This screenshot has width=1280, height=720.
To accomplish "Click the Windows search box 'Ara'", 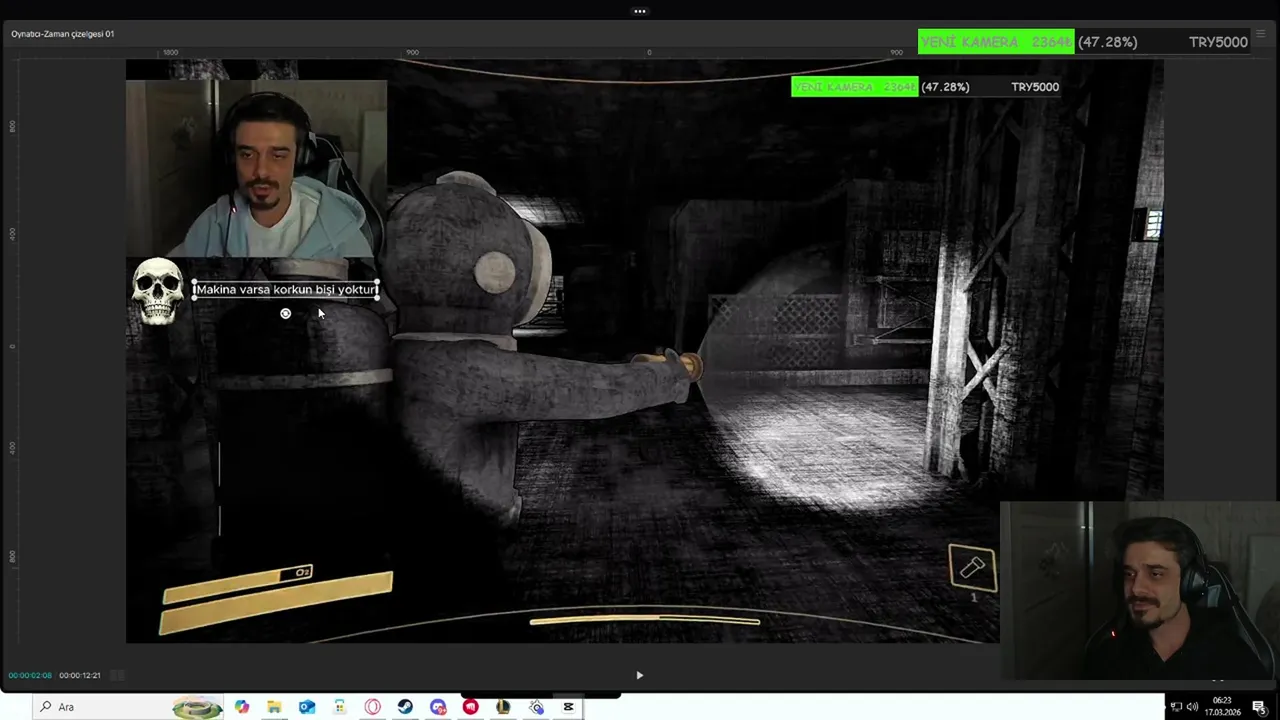I will click(x=128, y=707).
